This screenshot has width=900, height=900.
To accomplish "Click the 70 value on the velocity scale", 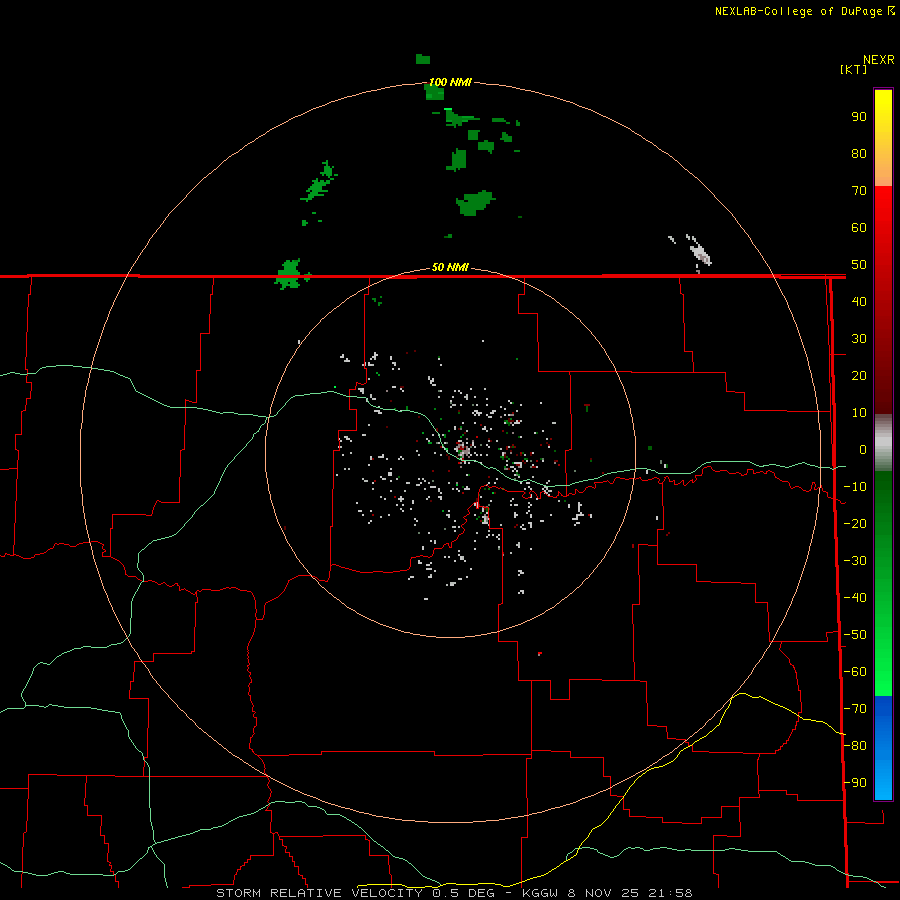I will coord(859,191).
